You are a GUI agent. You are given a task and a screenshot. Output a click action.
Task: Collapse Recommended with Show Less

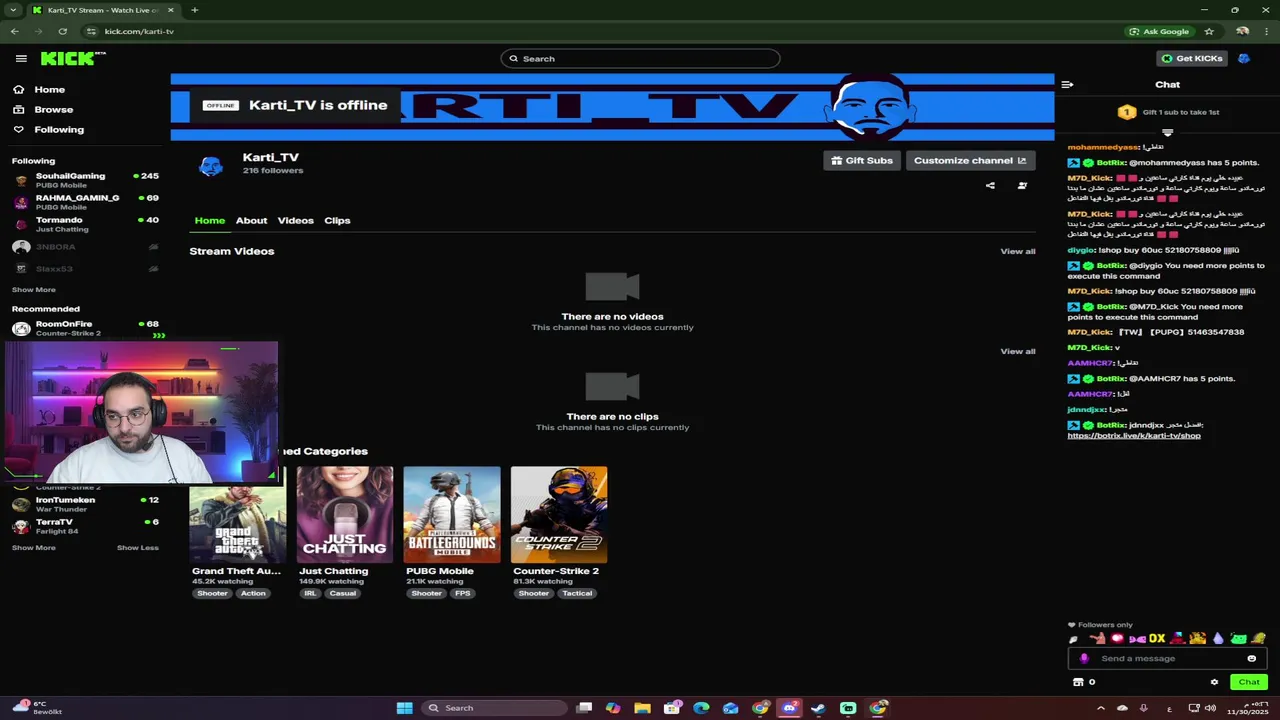click(138, 548)
